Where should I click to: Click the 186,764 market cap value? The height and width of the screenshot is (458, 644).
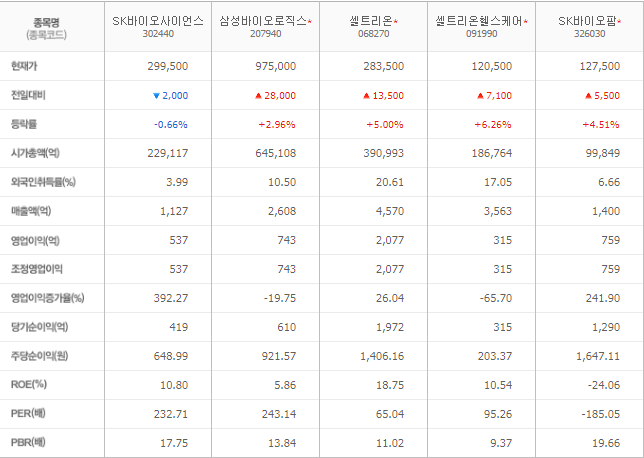(x=492, y=153)
